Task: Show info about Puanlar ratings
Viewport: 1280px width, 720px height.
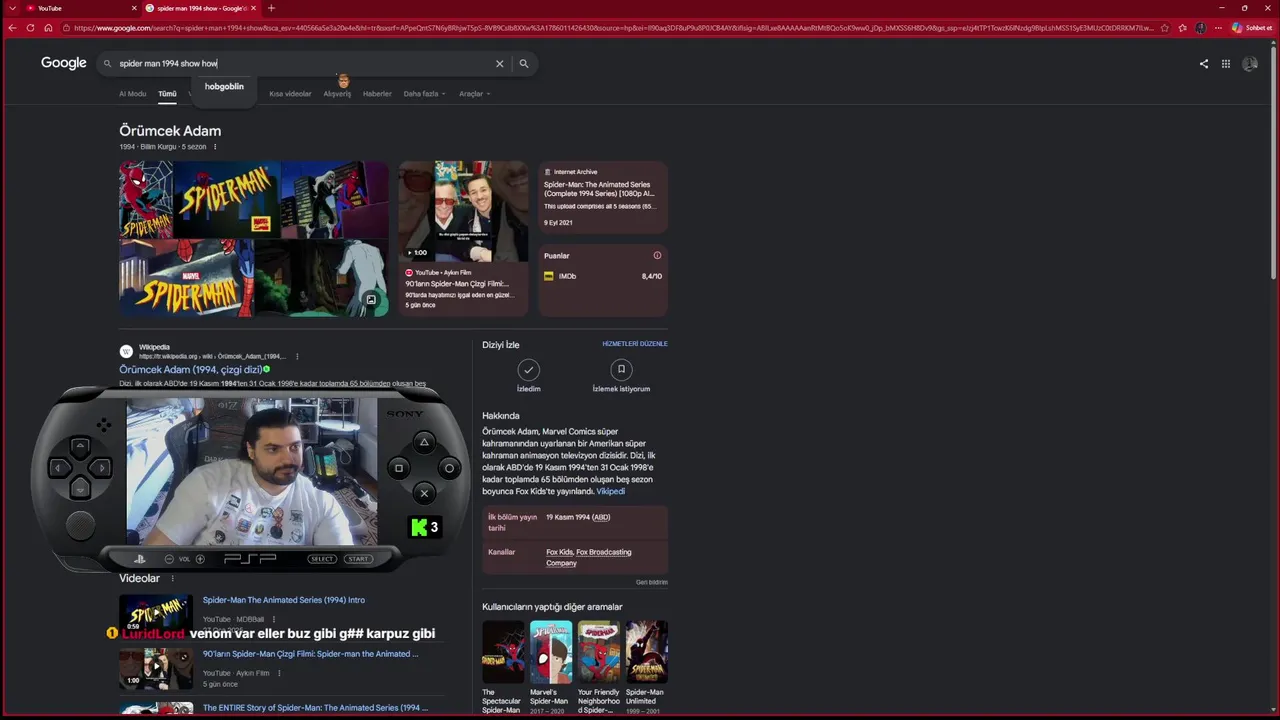Action: (657, 256)
